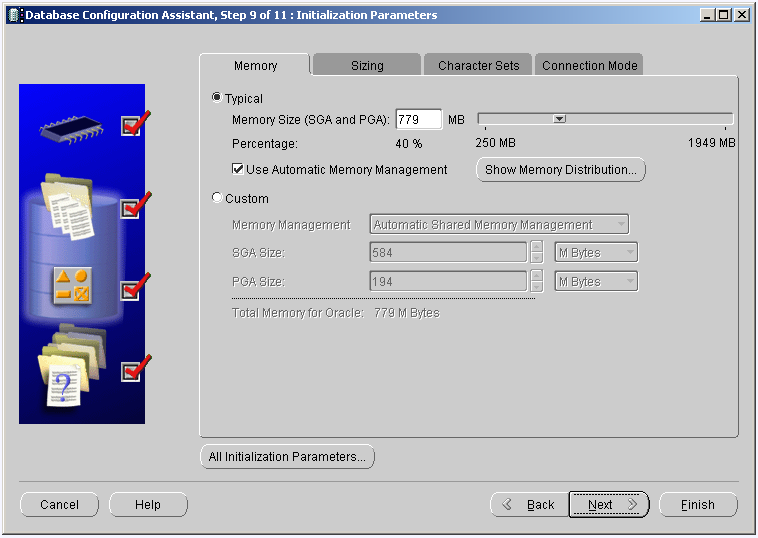The image size is (758, 538).
Task: Open the Character Sets tab
Action: click(478, 65)
